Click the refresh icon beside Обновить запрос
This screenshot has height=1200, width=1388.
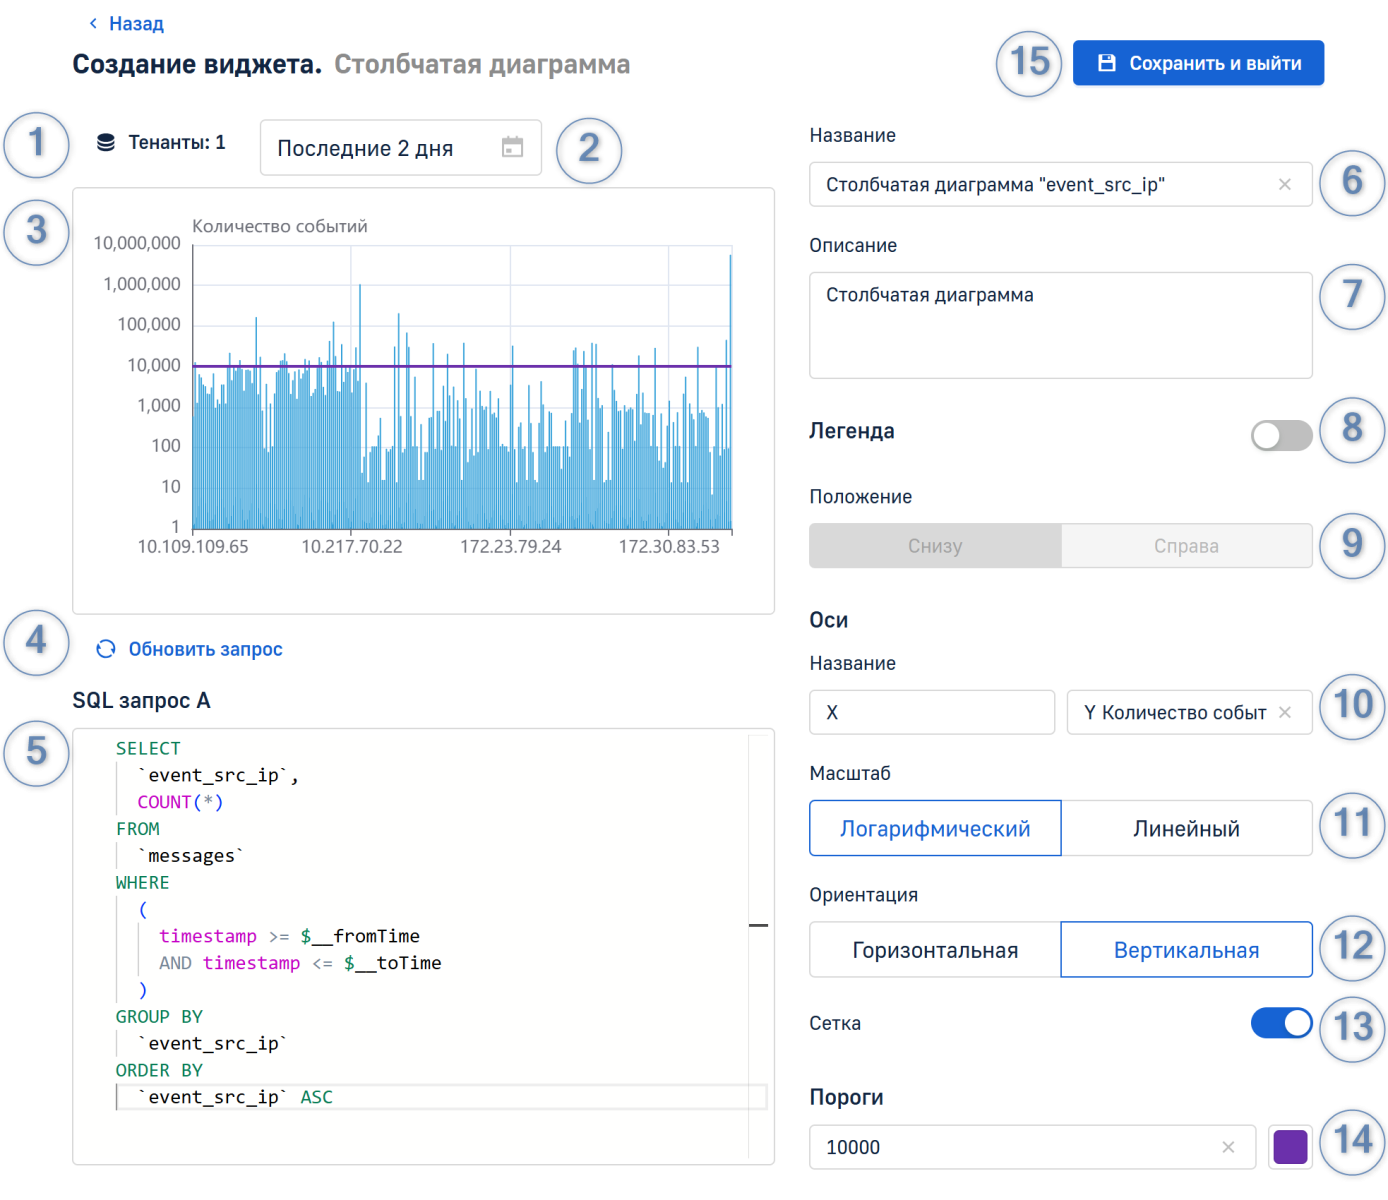tap(106, 649)
